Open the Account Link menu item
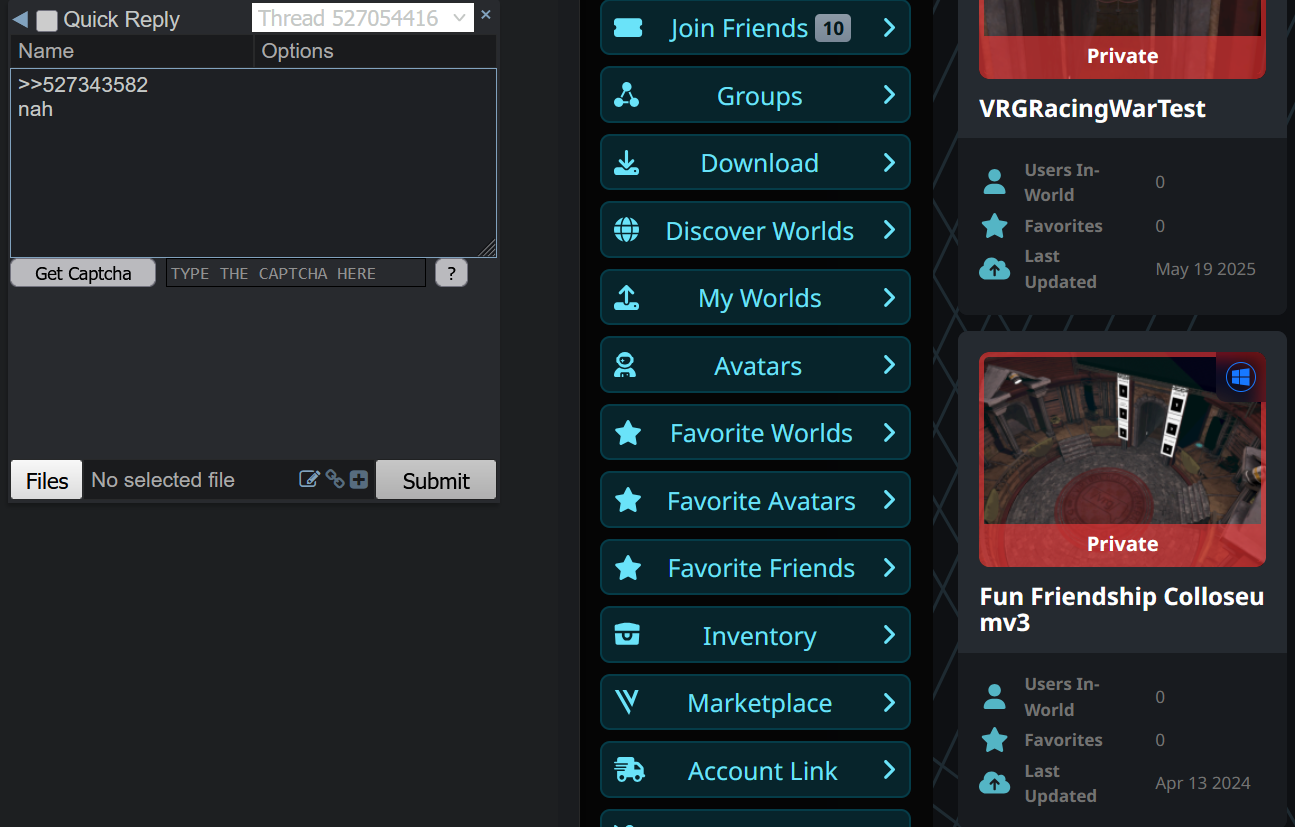 pyautogui.click(x=755, y=770)
